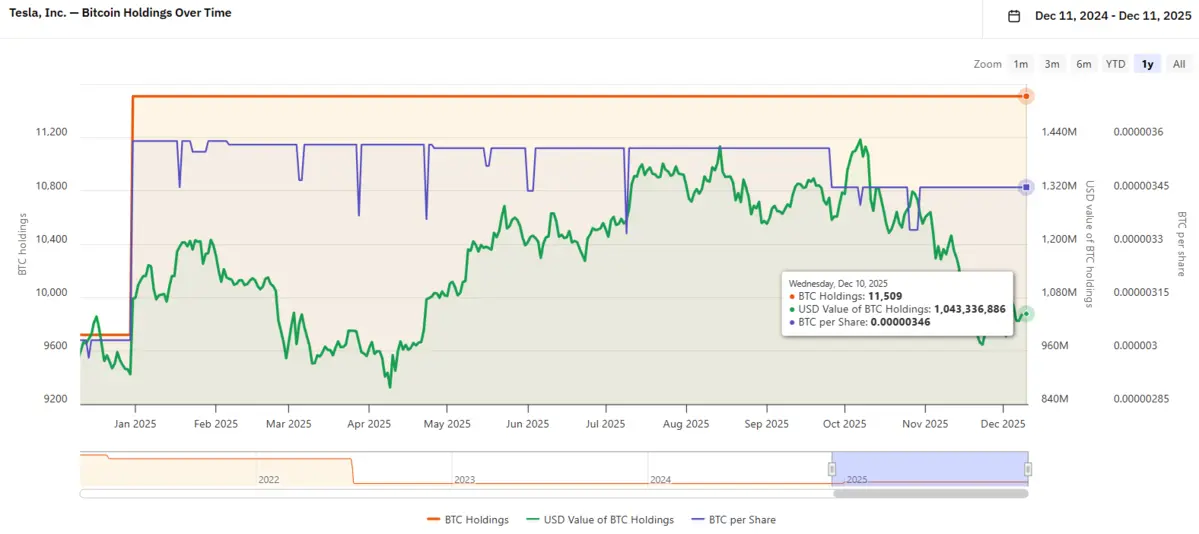1199x534 pixels.
Task: Click the active 1y zoom button
Action: pos(1148,64)
